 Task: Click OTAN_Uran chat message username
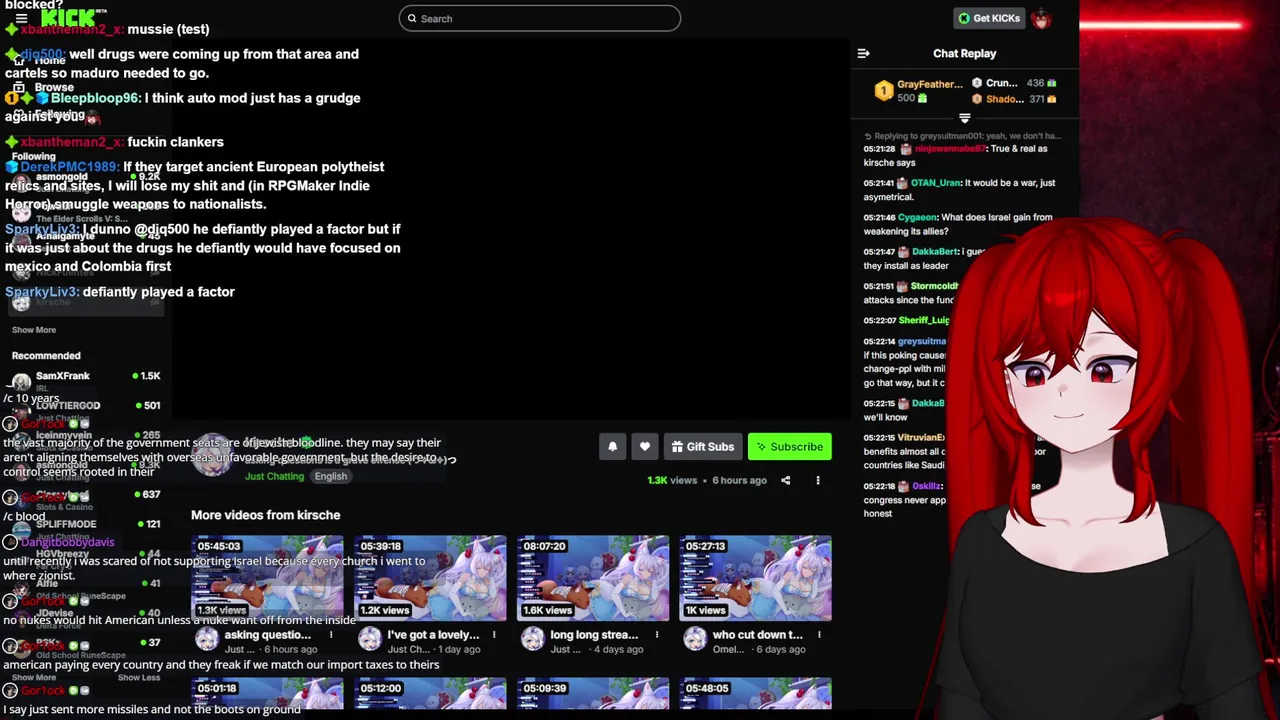point(935,183)
